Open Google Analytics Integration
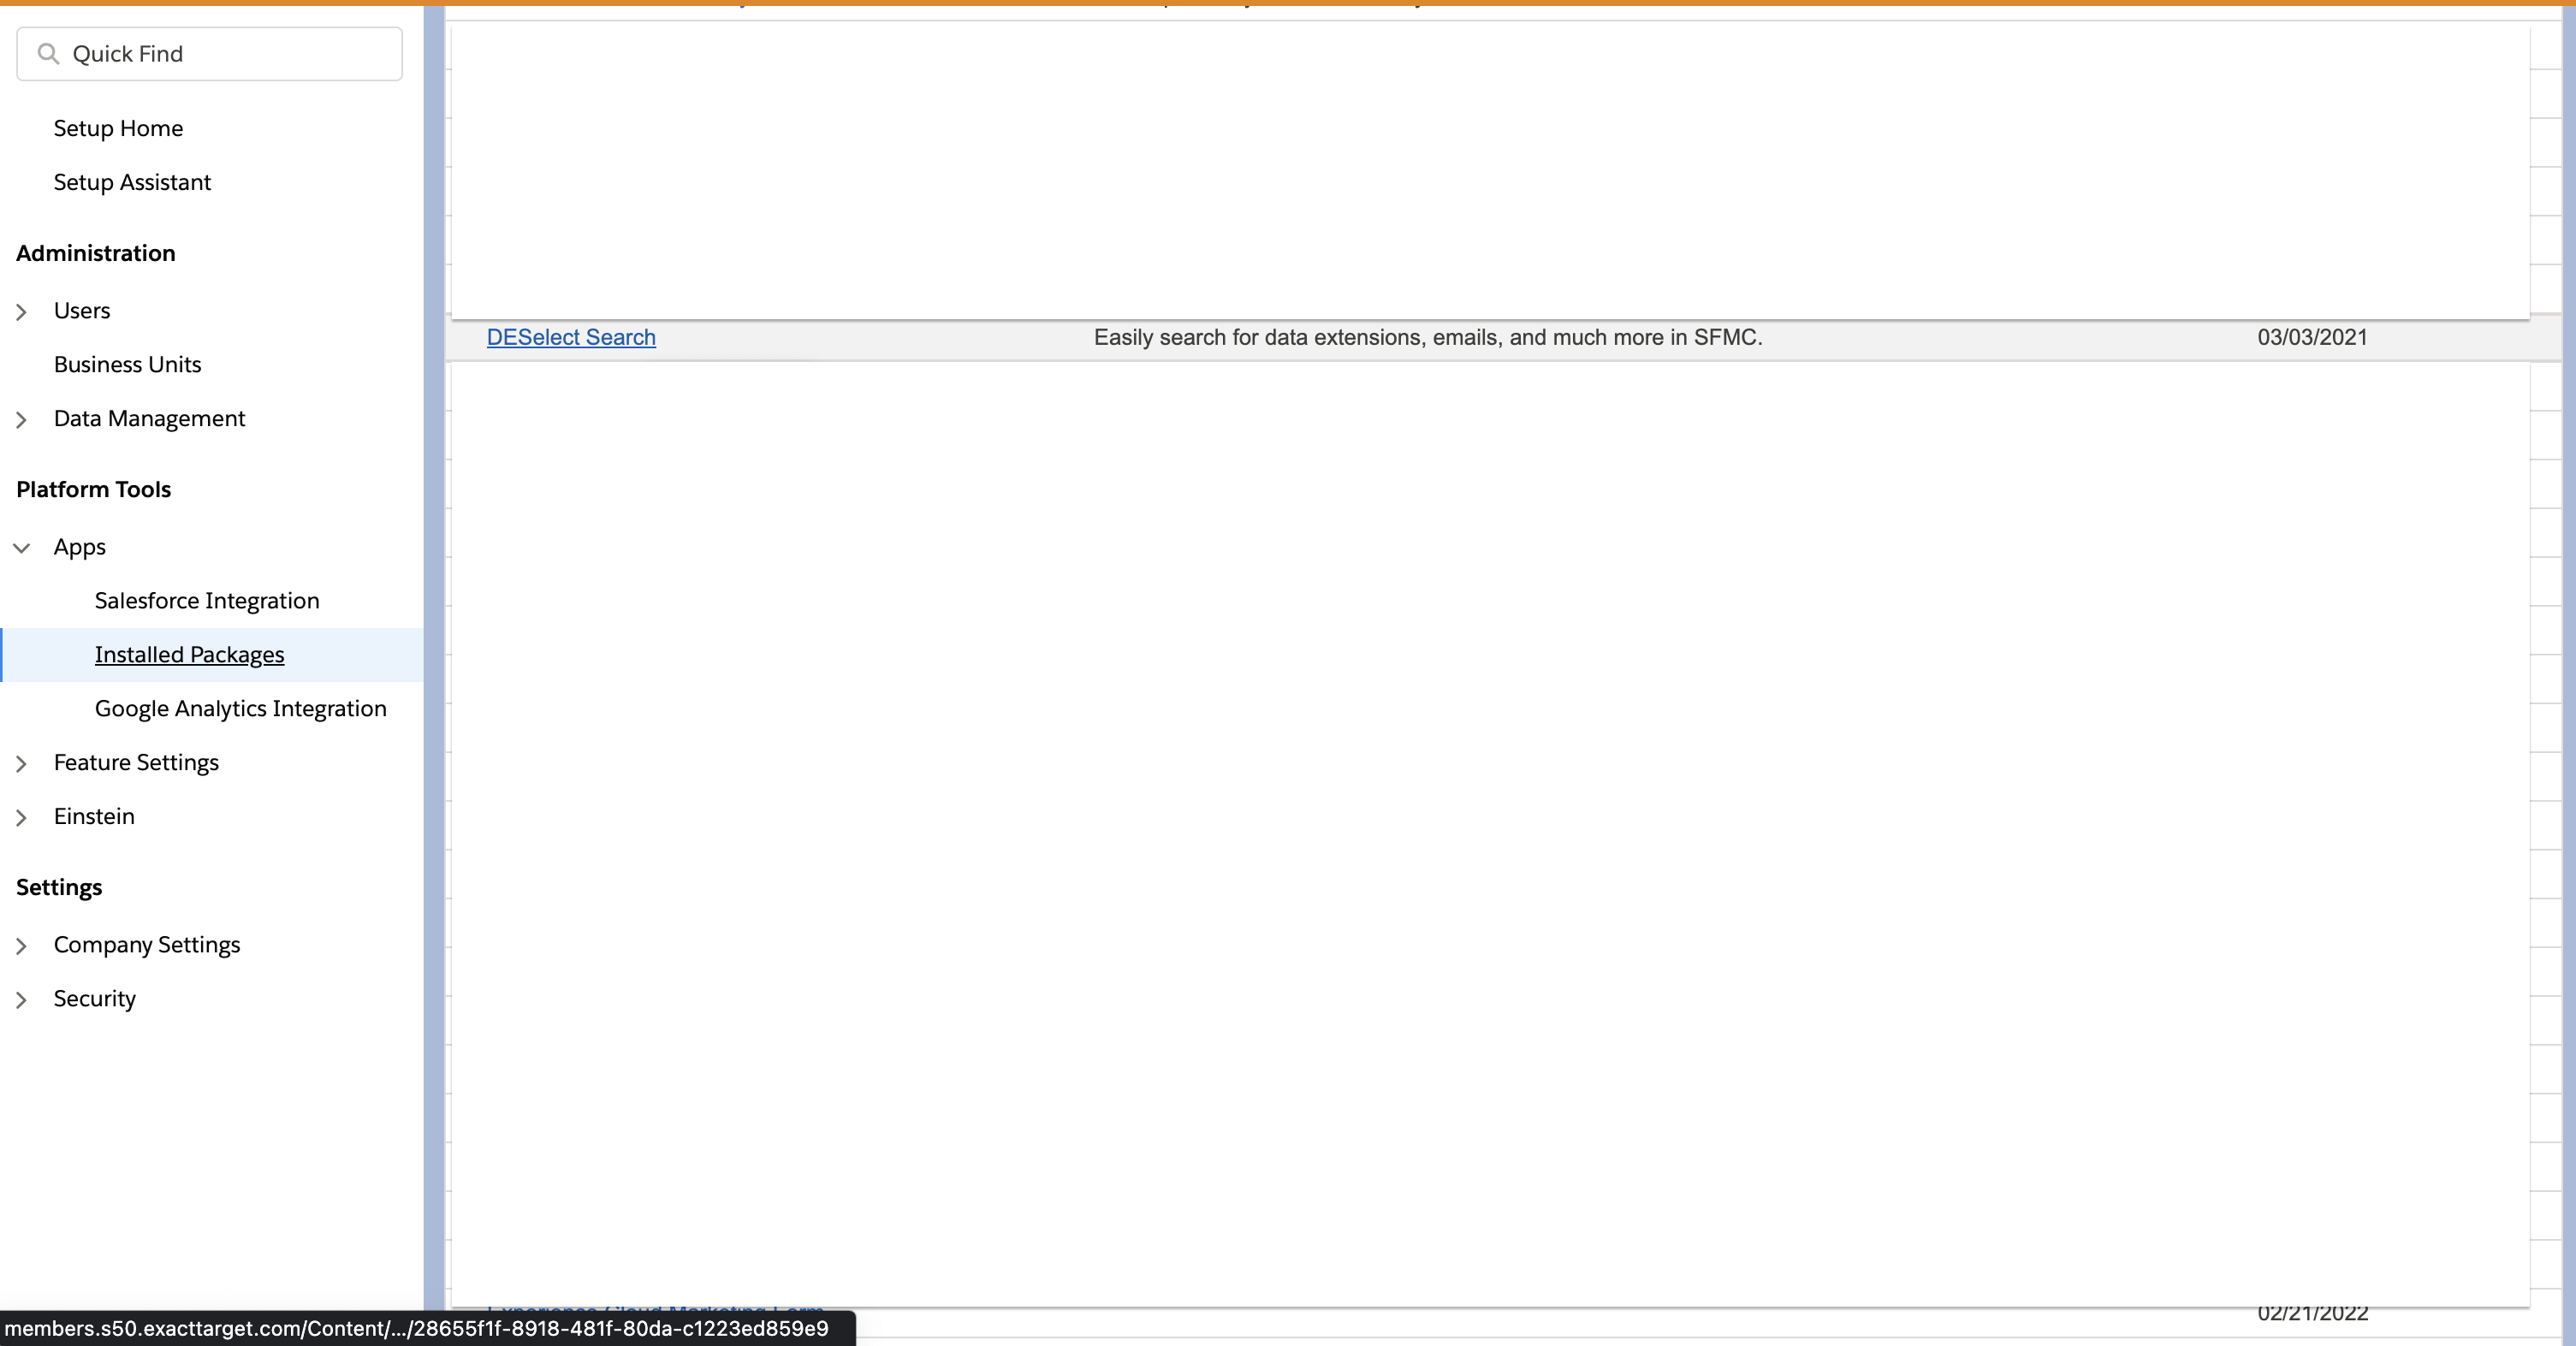The height and width of the screenshot is (1346, 2576). click(x=240, y=708)
